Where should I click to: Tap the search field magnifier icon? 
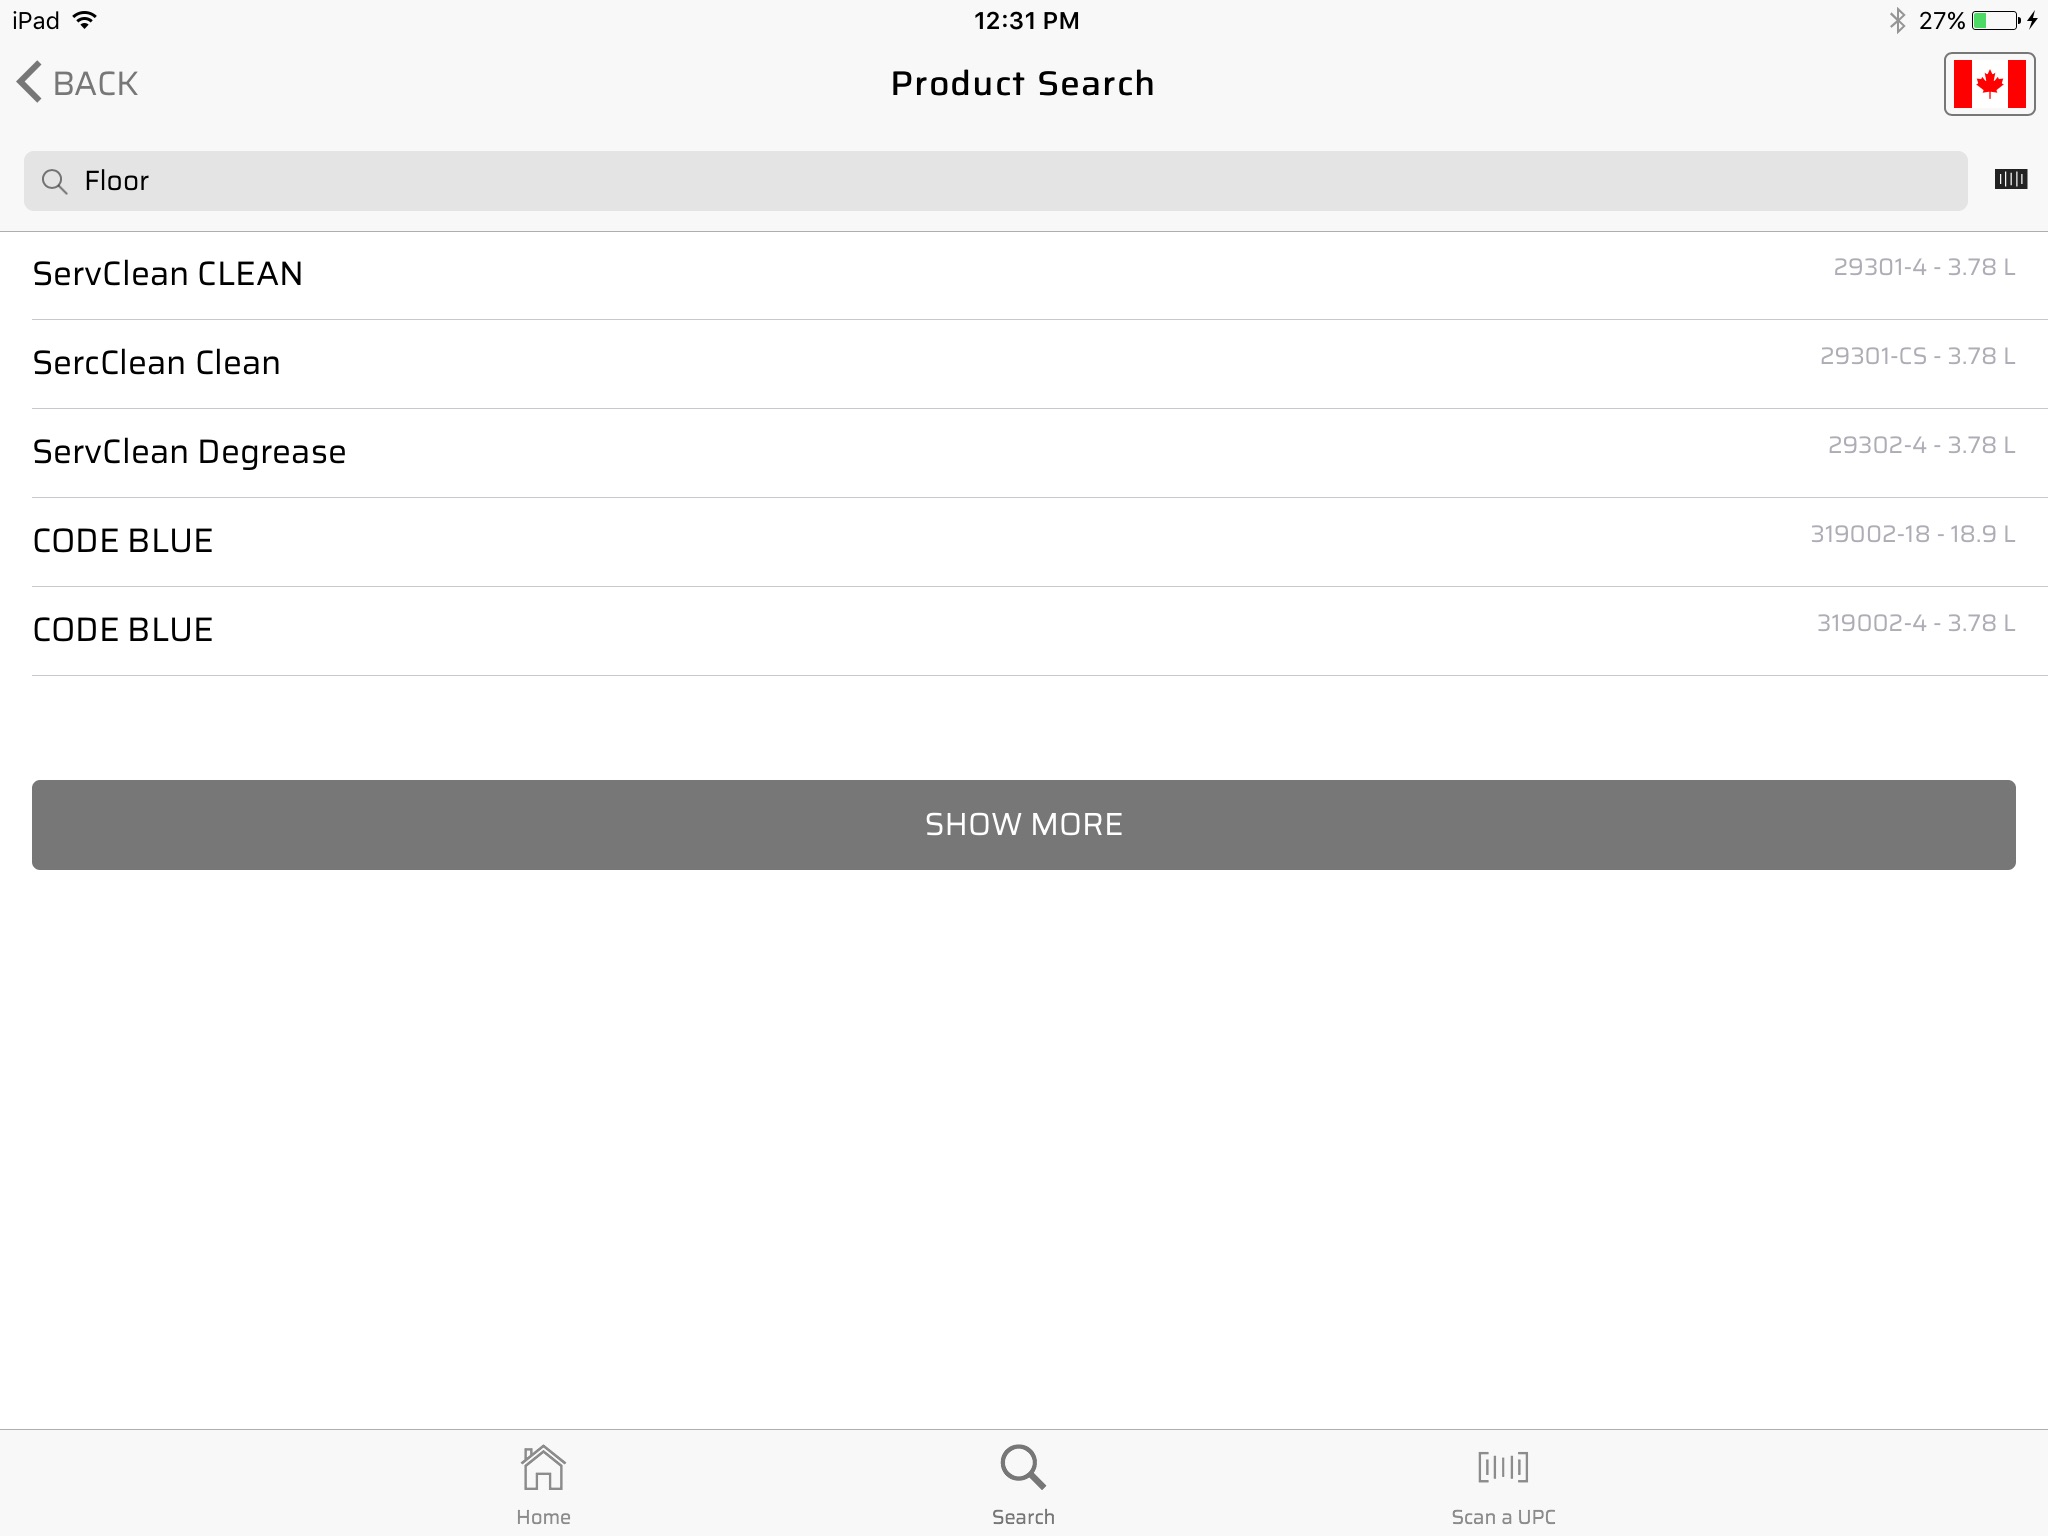(55, 179)
